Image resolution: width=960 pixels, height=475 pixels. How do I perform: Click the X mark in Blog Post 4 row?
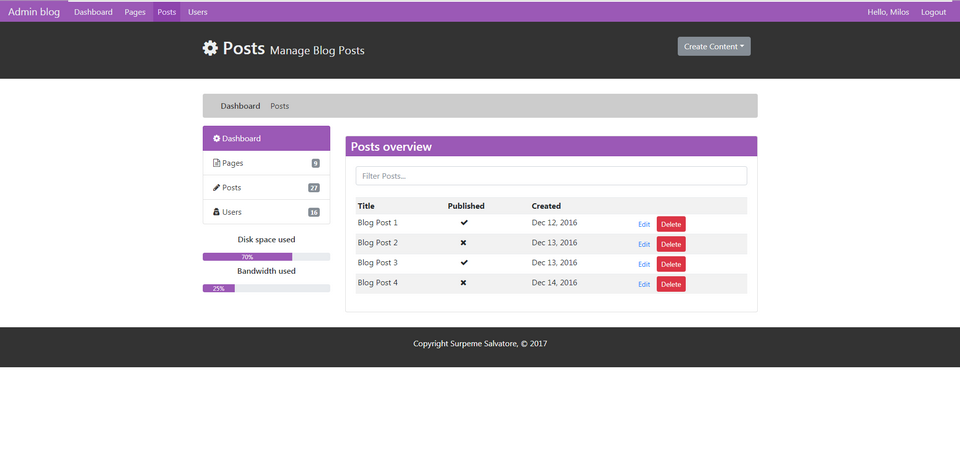[463, 283]
